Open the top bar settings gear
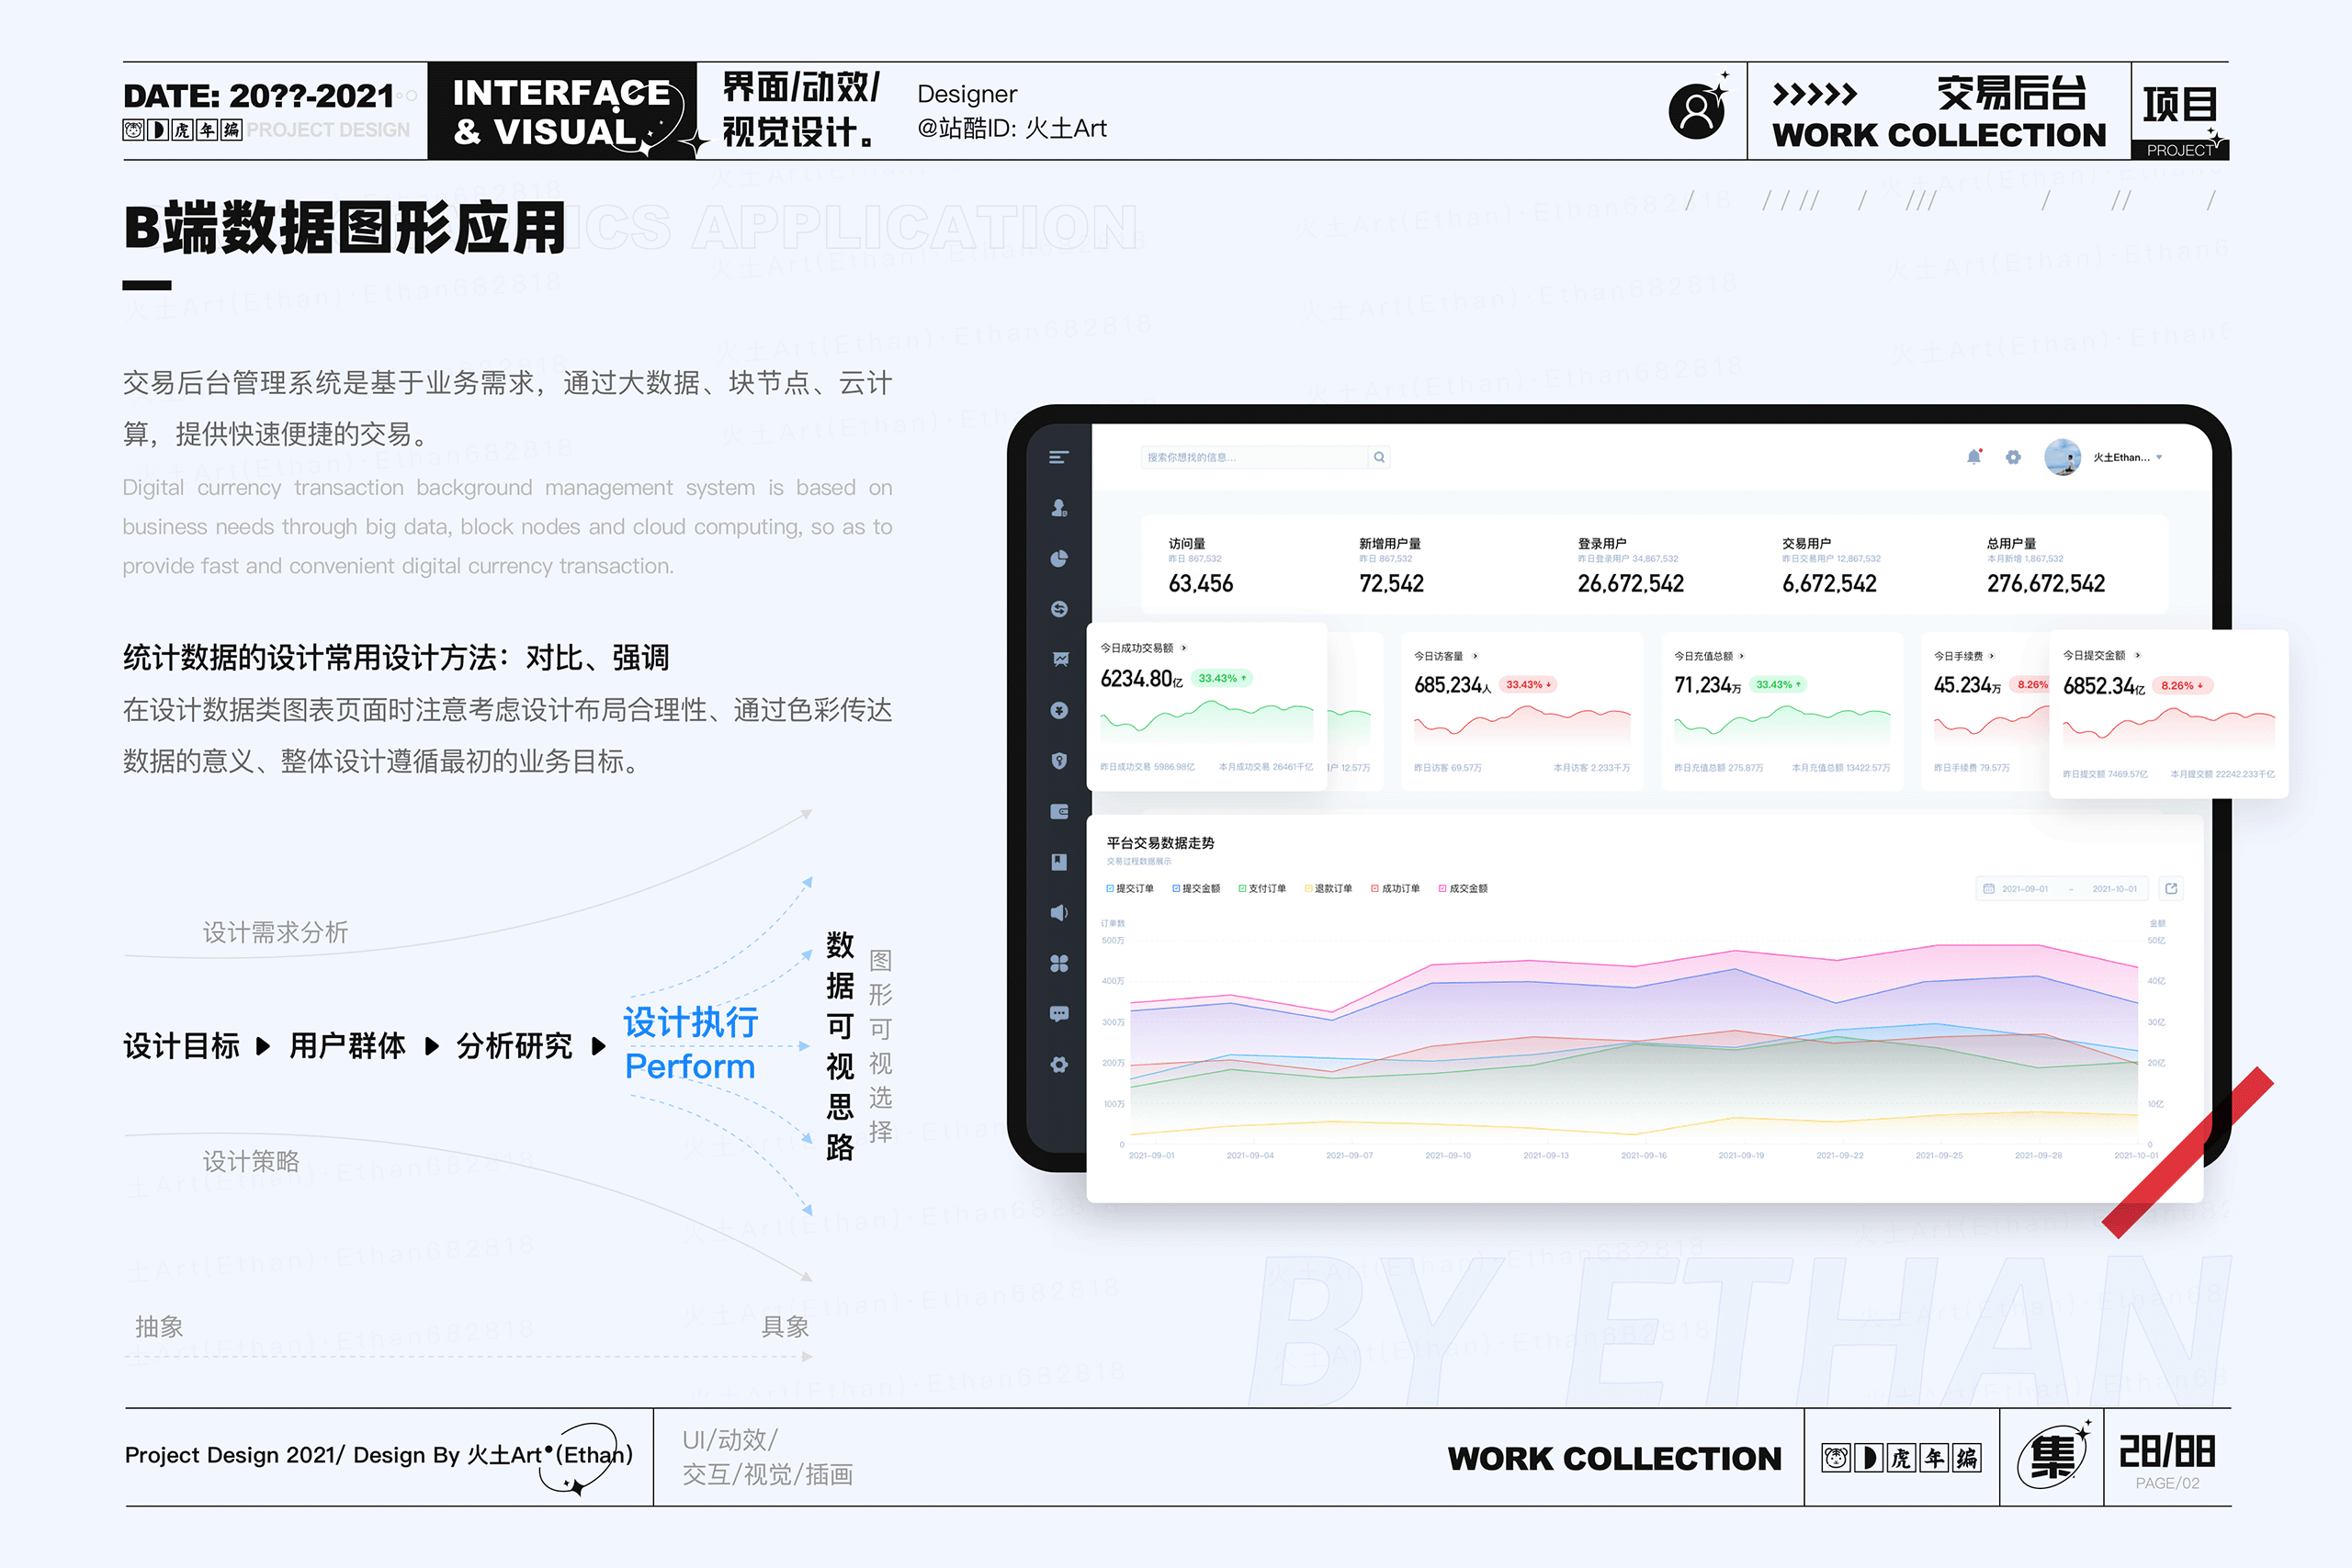 (2013, 457)
